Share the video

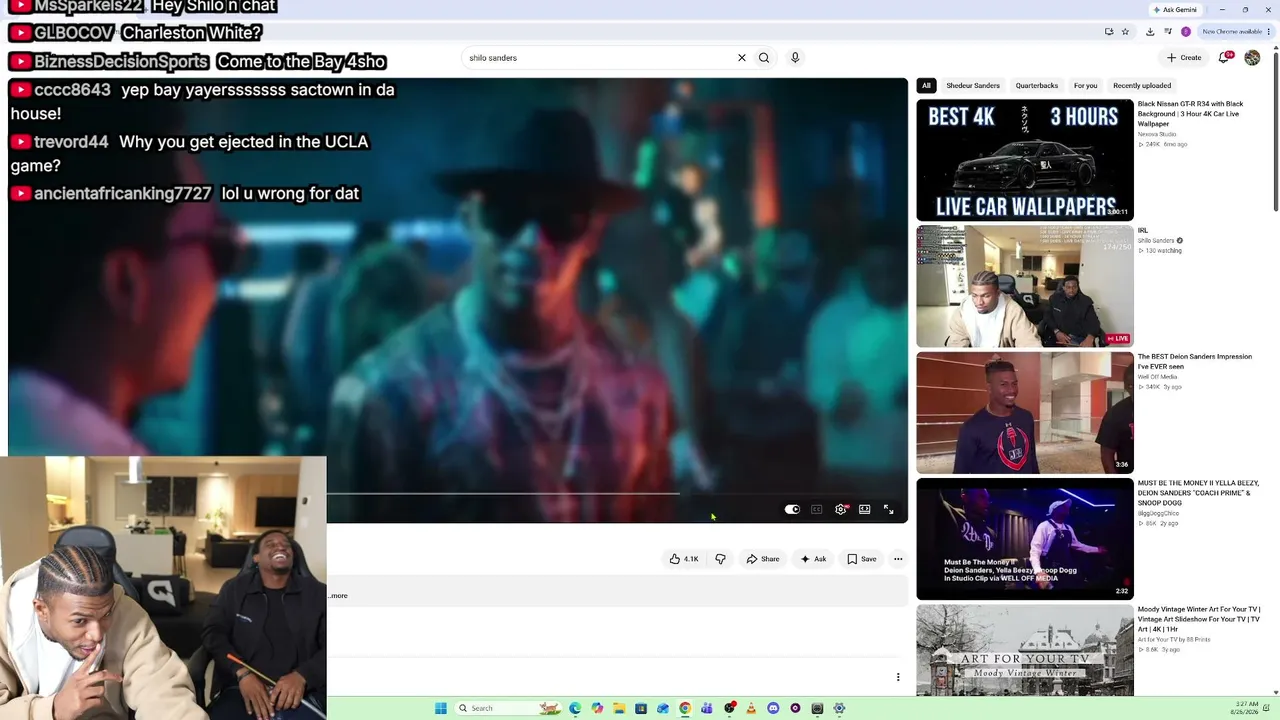763,559
